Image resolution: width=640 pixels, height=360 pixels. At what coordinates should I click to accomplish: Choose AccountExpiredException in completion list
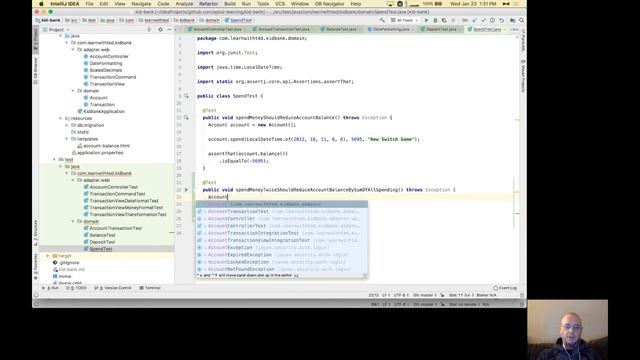[x=282, y=255]
